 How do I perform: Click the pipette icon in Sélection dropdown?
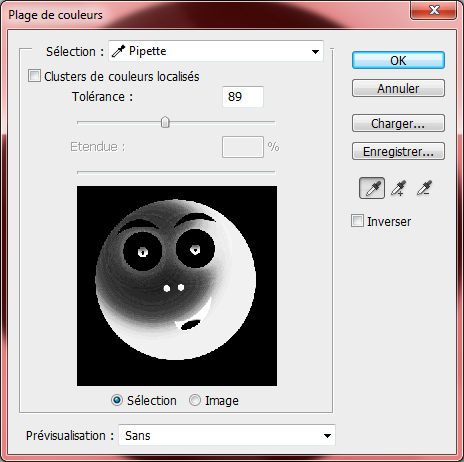tap(118, 51)
